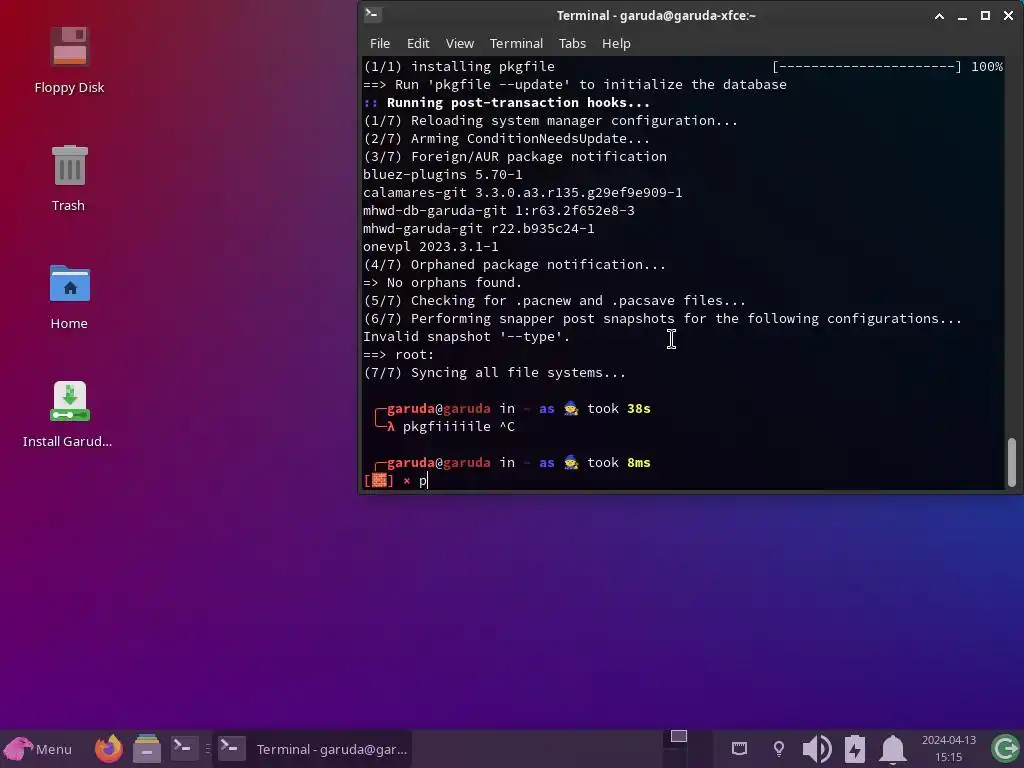The width and height of the screenshot is (1024, 768).
Task: Click the '==> root:' line
Action: pos(398,355)
